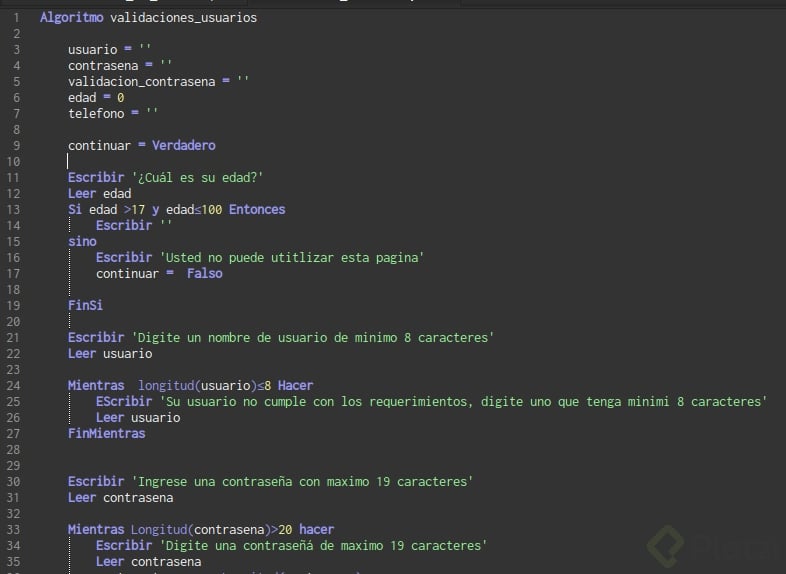Viewport: 786px width, 574px height.
Task: Click the "Escribir ''" statement on line 14
Action: click(134, 226)
